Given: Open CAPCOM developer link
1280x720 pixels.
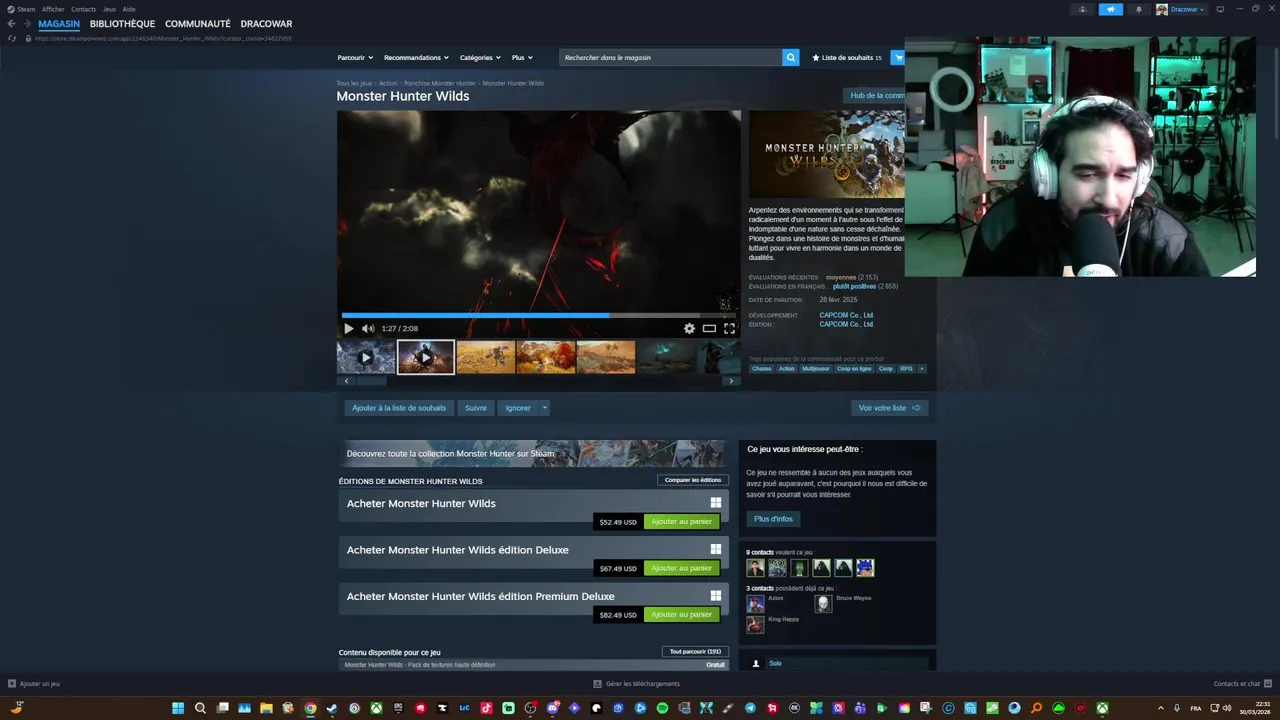Looking at the screenshot, I should tap(846, 315).
